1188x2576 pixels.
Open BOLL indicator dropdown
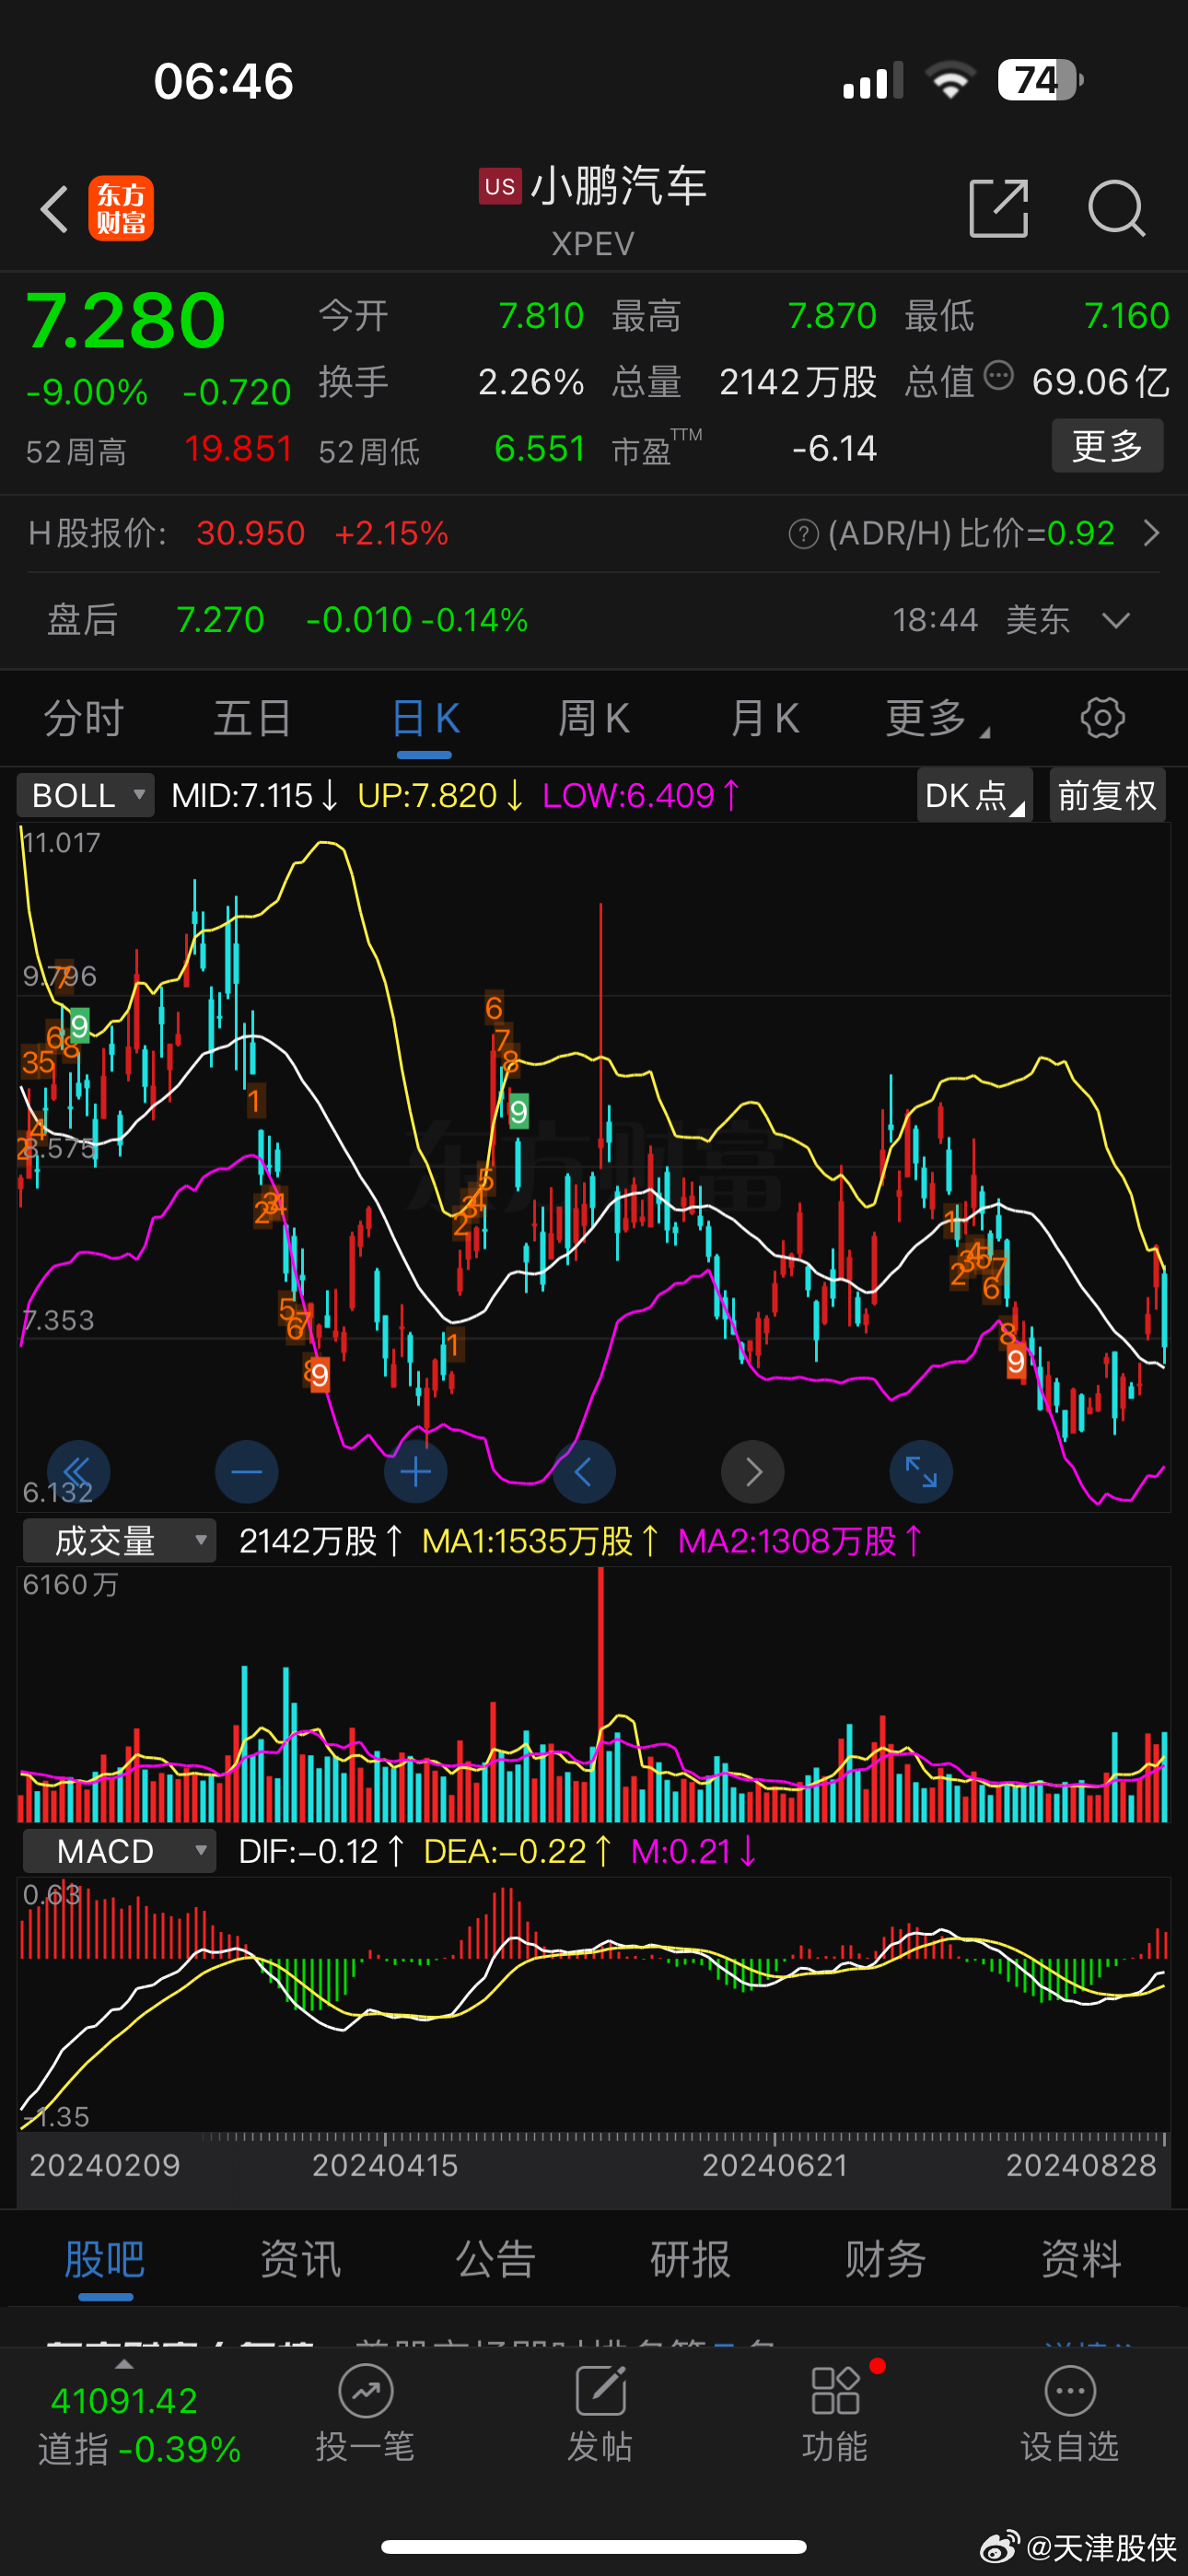(x=86, y=795)
